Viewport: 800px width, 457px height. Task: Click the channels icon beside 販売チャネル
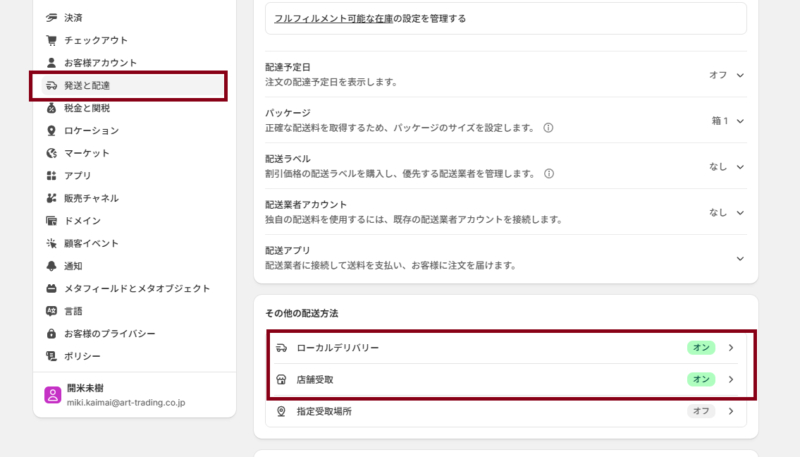click(x=52, y=198)
